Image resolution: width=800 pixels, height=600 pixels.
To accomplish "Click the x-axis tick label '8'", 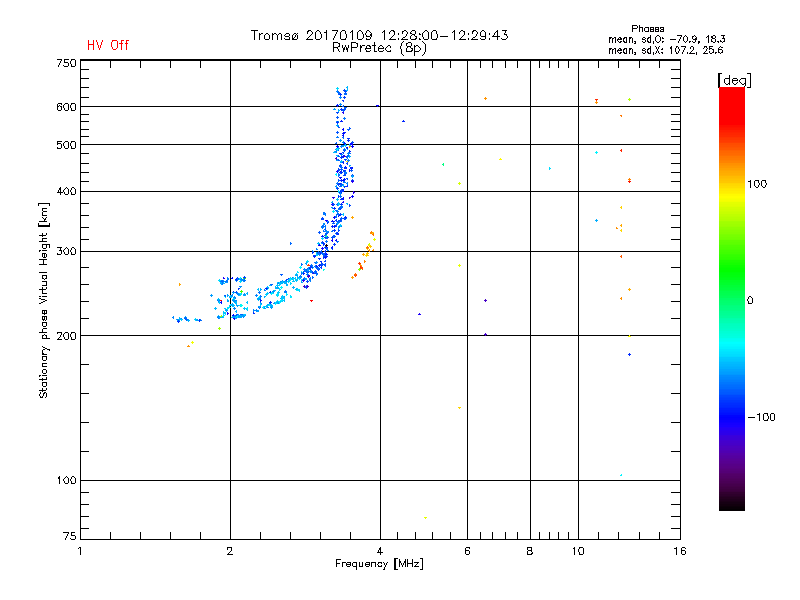I will point(530,551).
